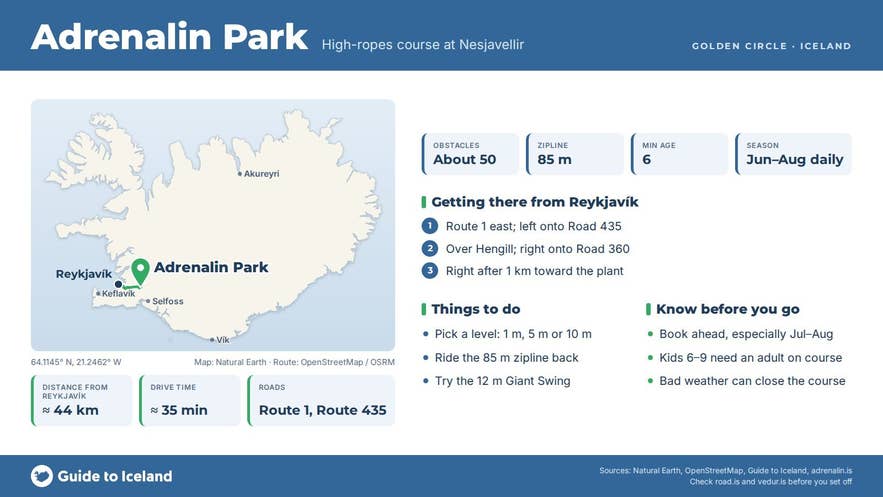Click the Keflavík marker on the map
The width and height of the screenshot is (883, 497).
(x=98, y=293)
